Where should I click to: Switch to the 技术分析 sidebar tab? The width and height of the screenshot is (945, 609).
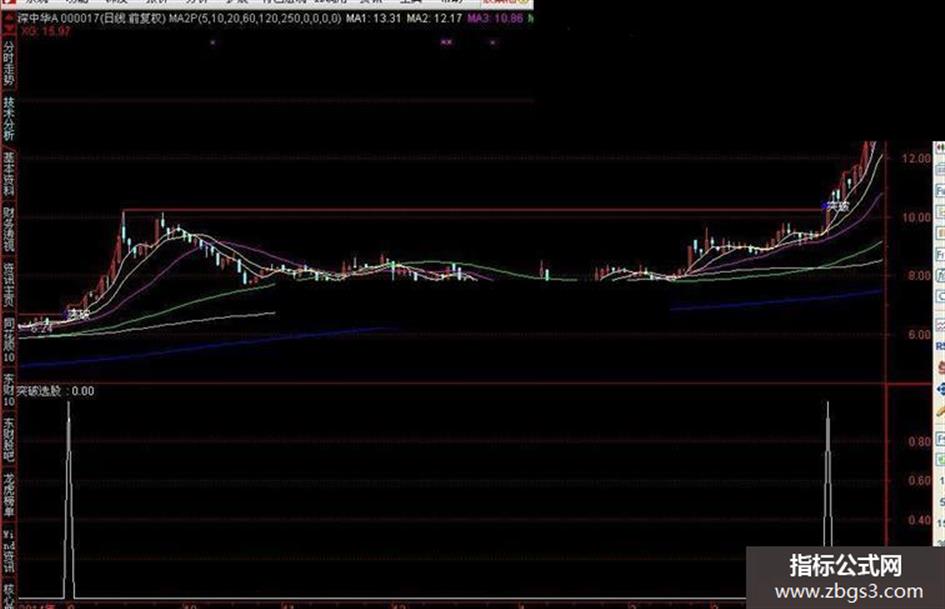click(8, 118)
